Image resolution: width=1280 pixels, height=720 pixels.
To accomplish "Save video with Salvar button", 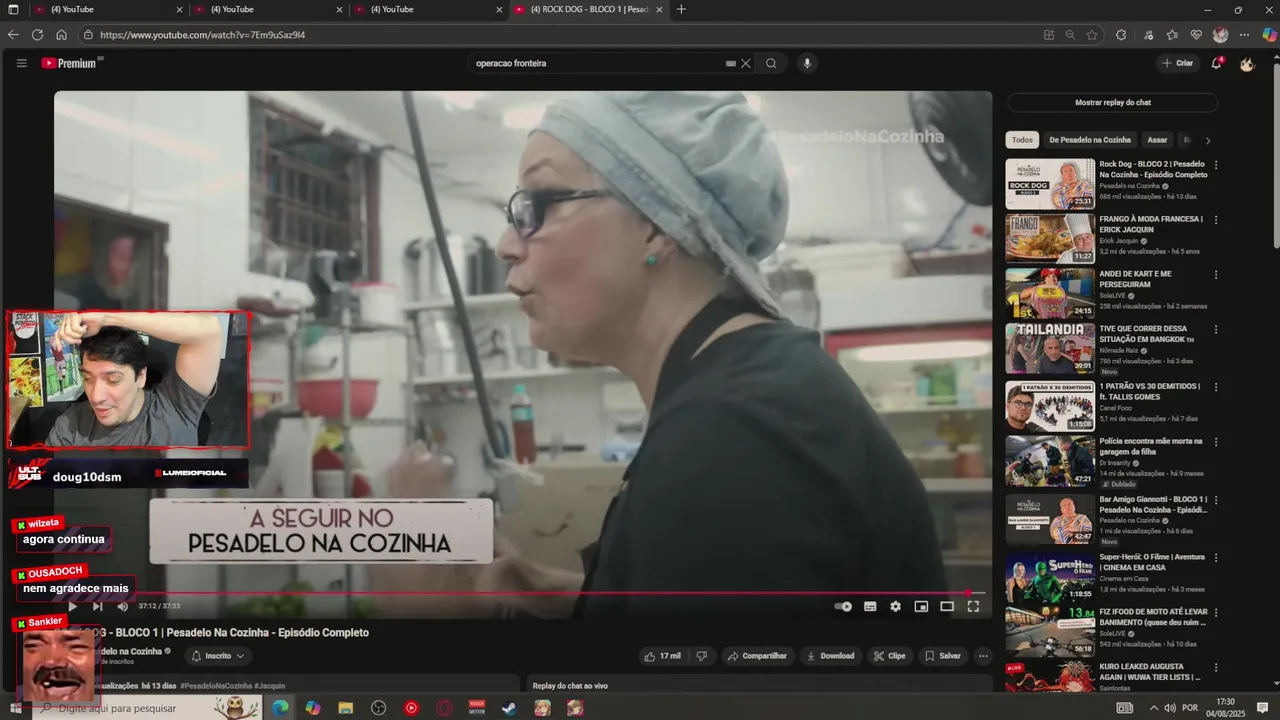I will point(943,656).
